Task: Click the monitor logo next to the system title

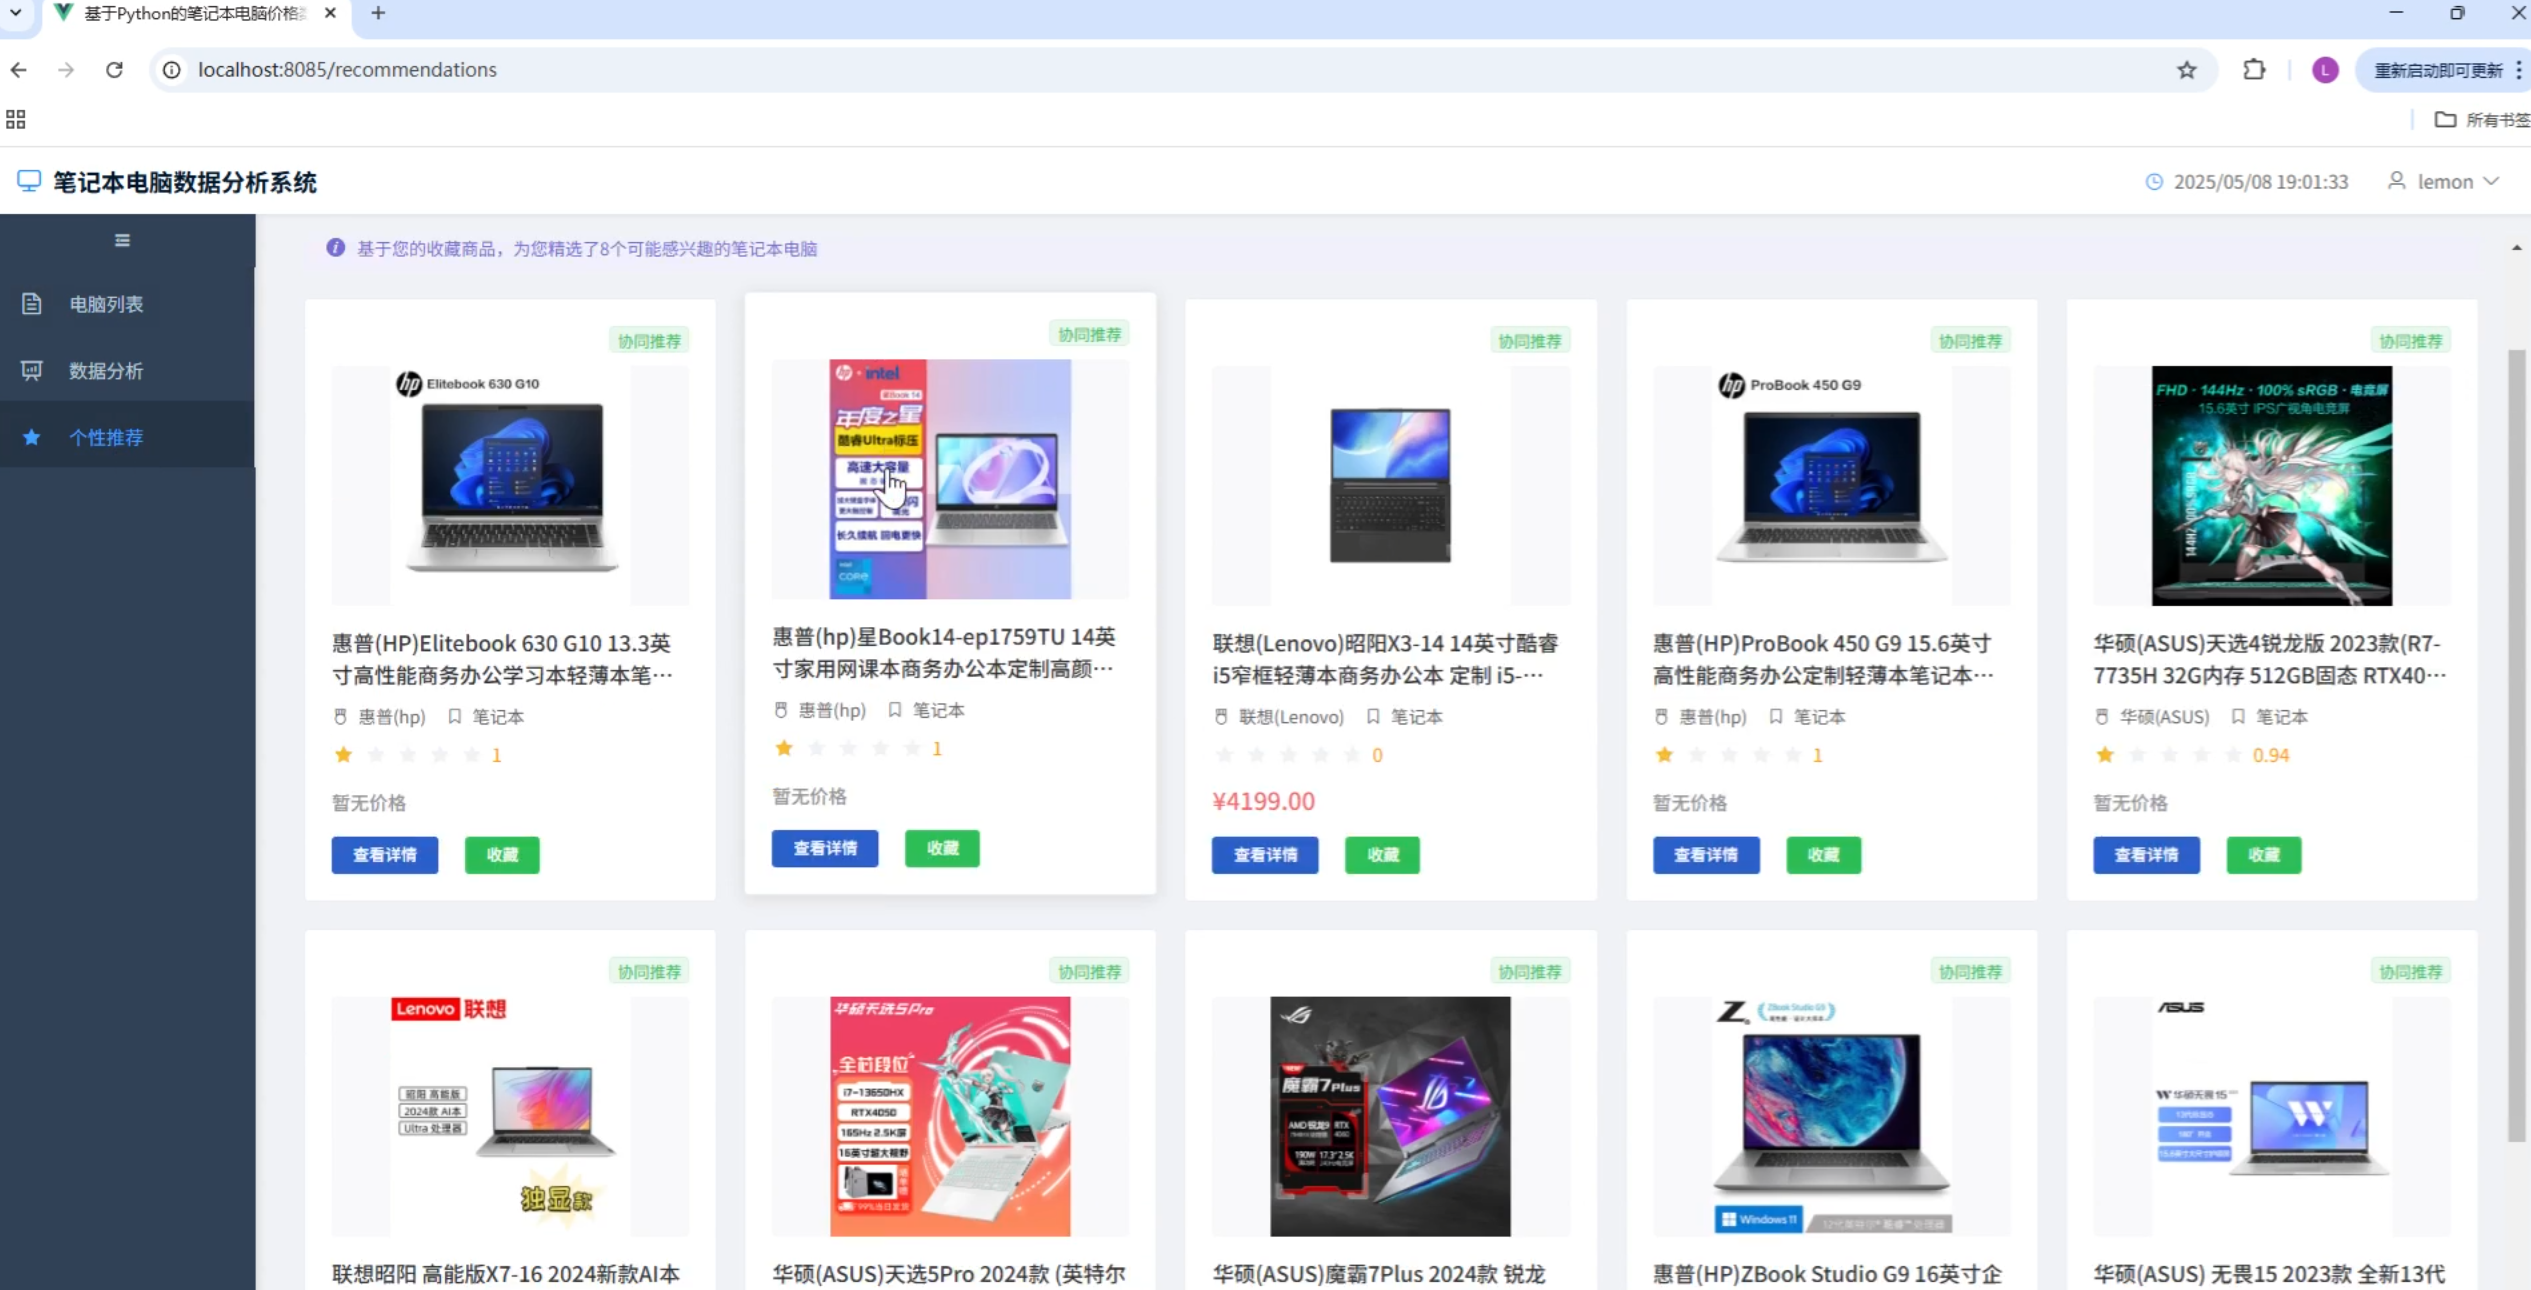Action: (28, 181)
